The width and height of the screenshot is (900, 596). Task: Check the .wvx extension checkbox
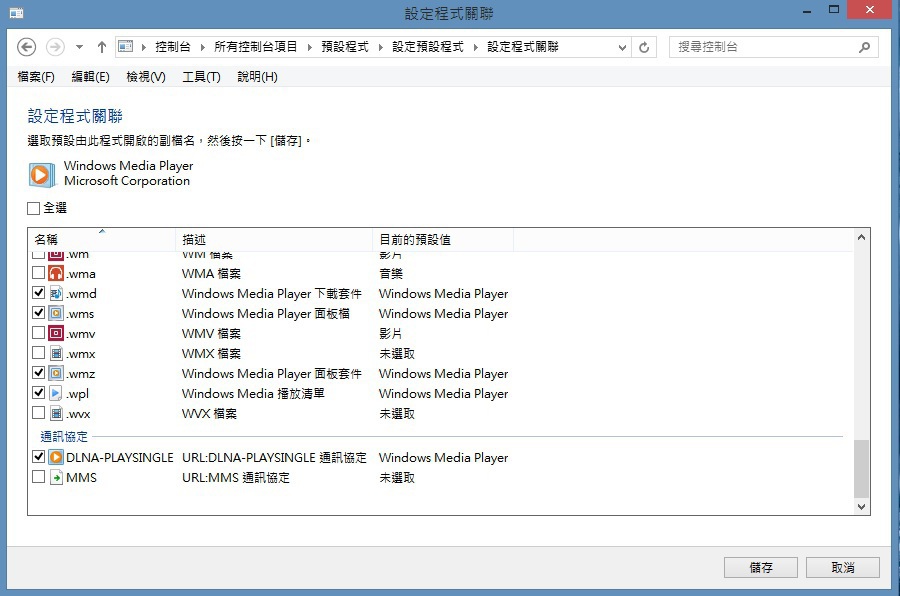[x=38, y=413]
